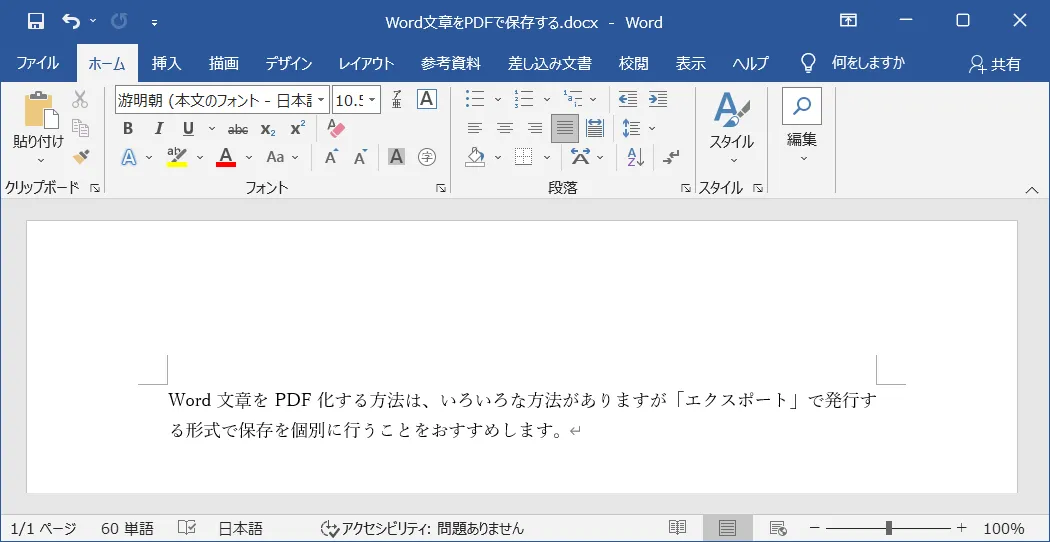Click the red Font Color A button
Image resolution: width=1050 pixels, height=542 pixels.
coord(226,157)
